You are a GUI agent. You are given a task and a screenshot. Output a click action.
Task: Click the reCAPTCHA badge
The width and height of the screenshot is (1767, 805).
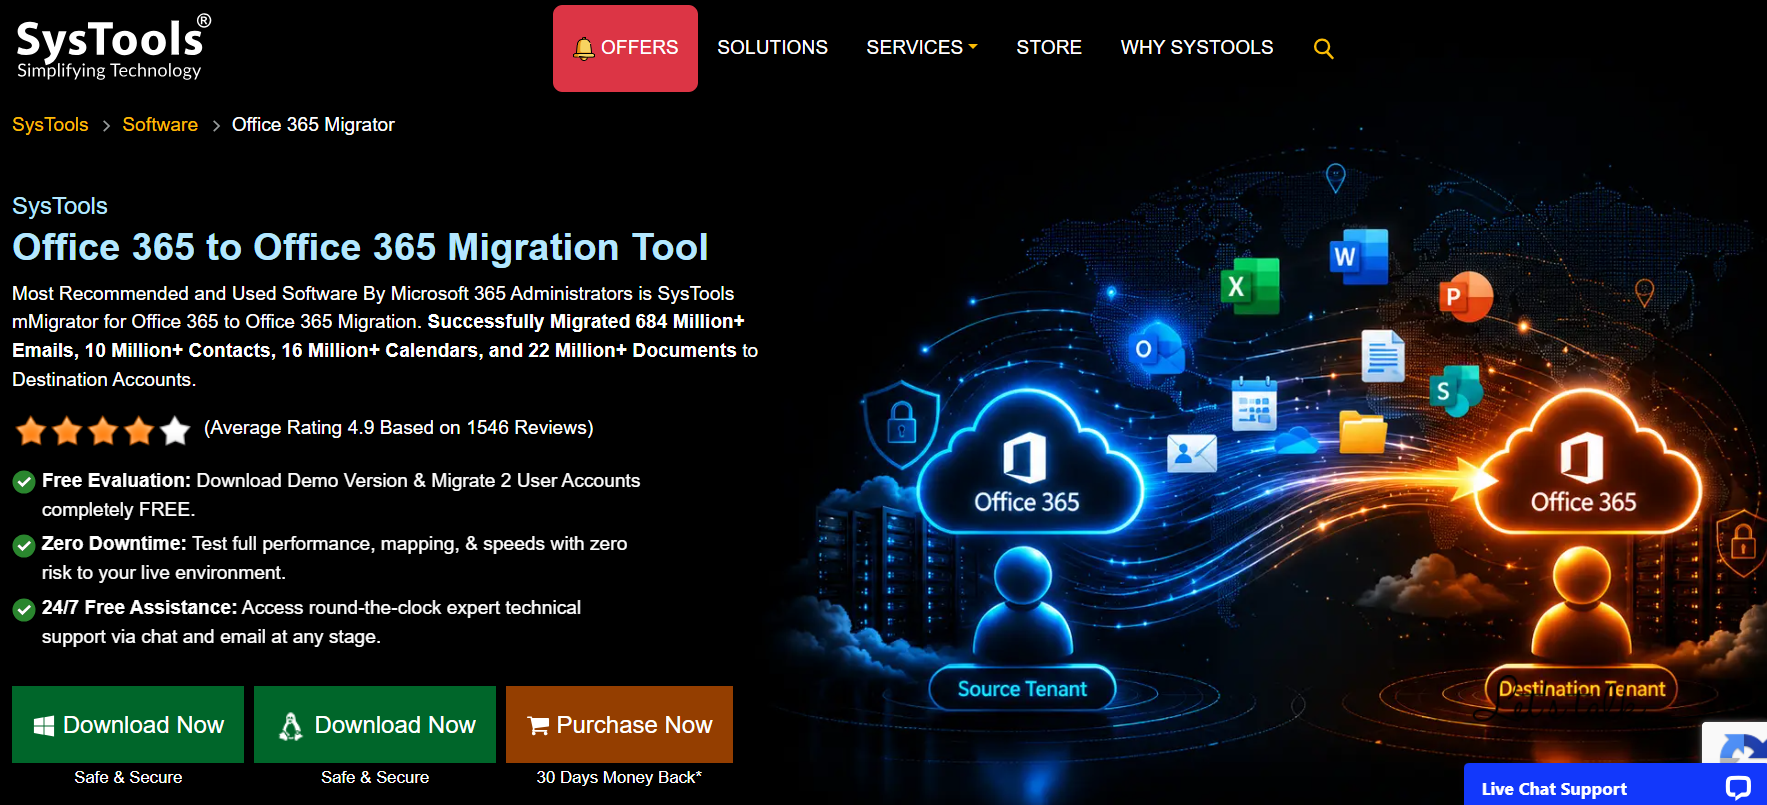(x=1735, y=743)
